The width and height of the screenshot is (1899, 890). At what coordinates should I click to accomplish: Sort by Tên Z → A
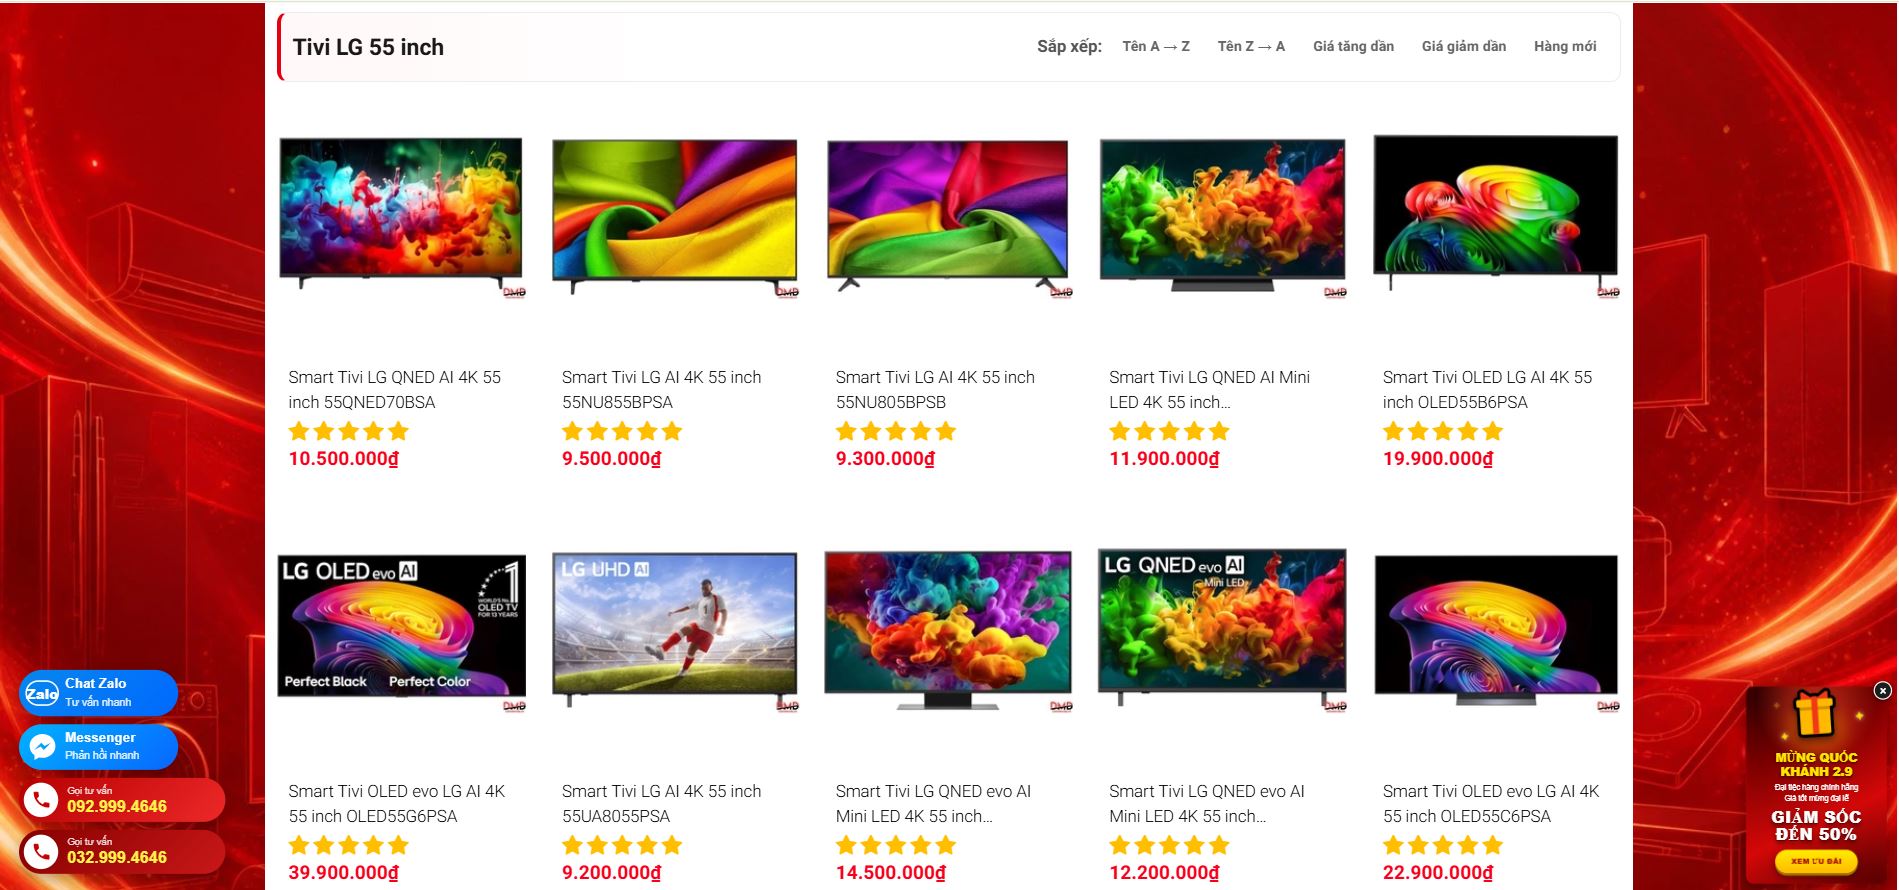click(x=1251, y=46)
